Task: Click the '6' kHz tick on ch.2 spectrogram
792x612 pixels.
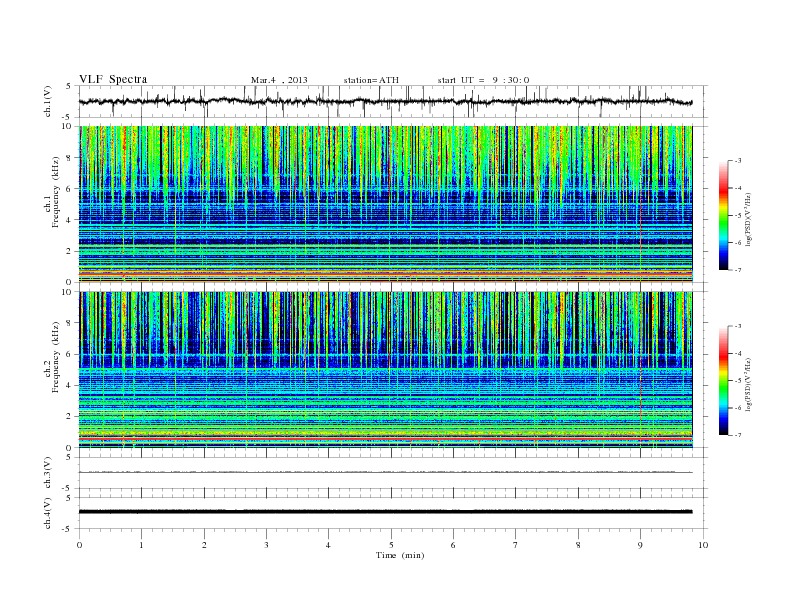Action: pos(69,354)
